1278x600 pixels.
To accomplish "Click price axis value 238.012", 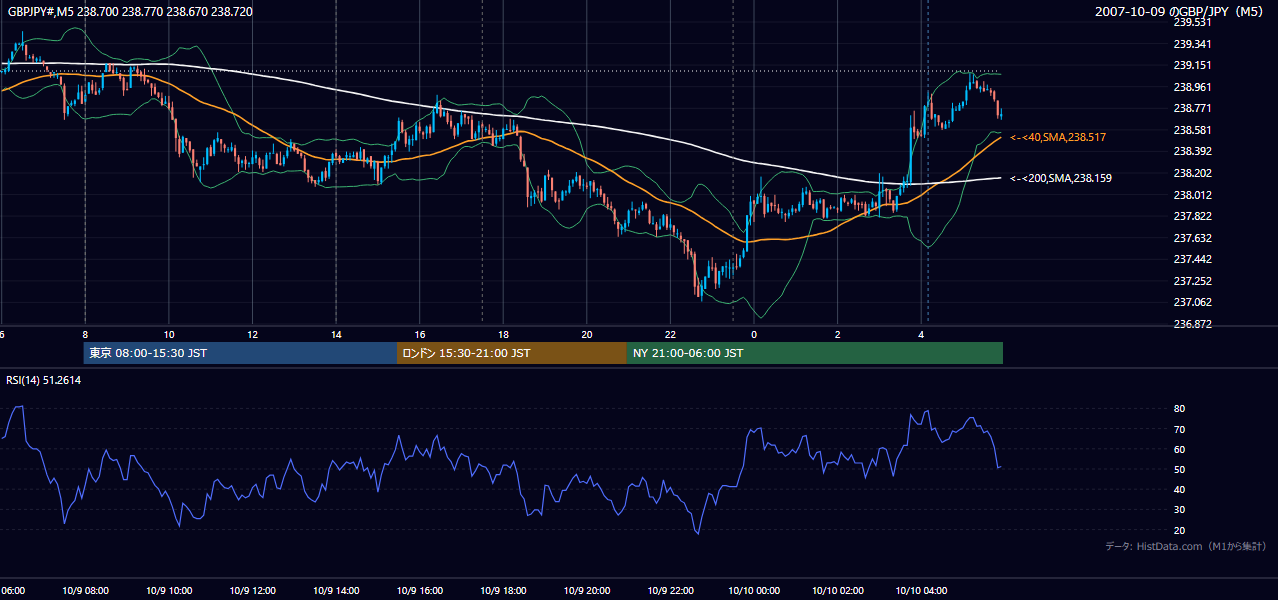I will click(x=1192, y=195).
